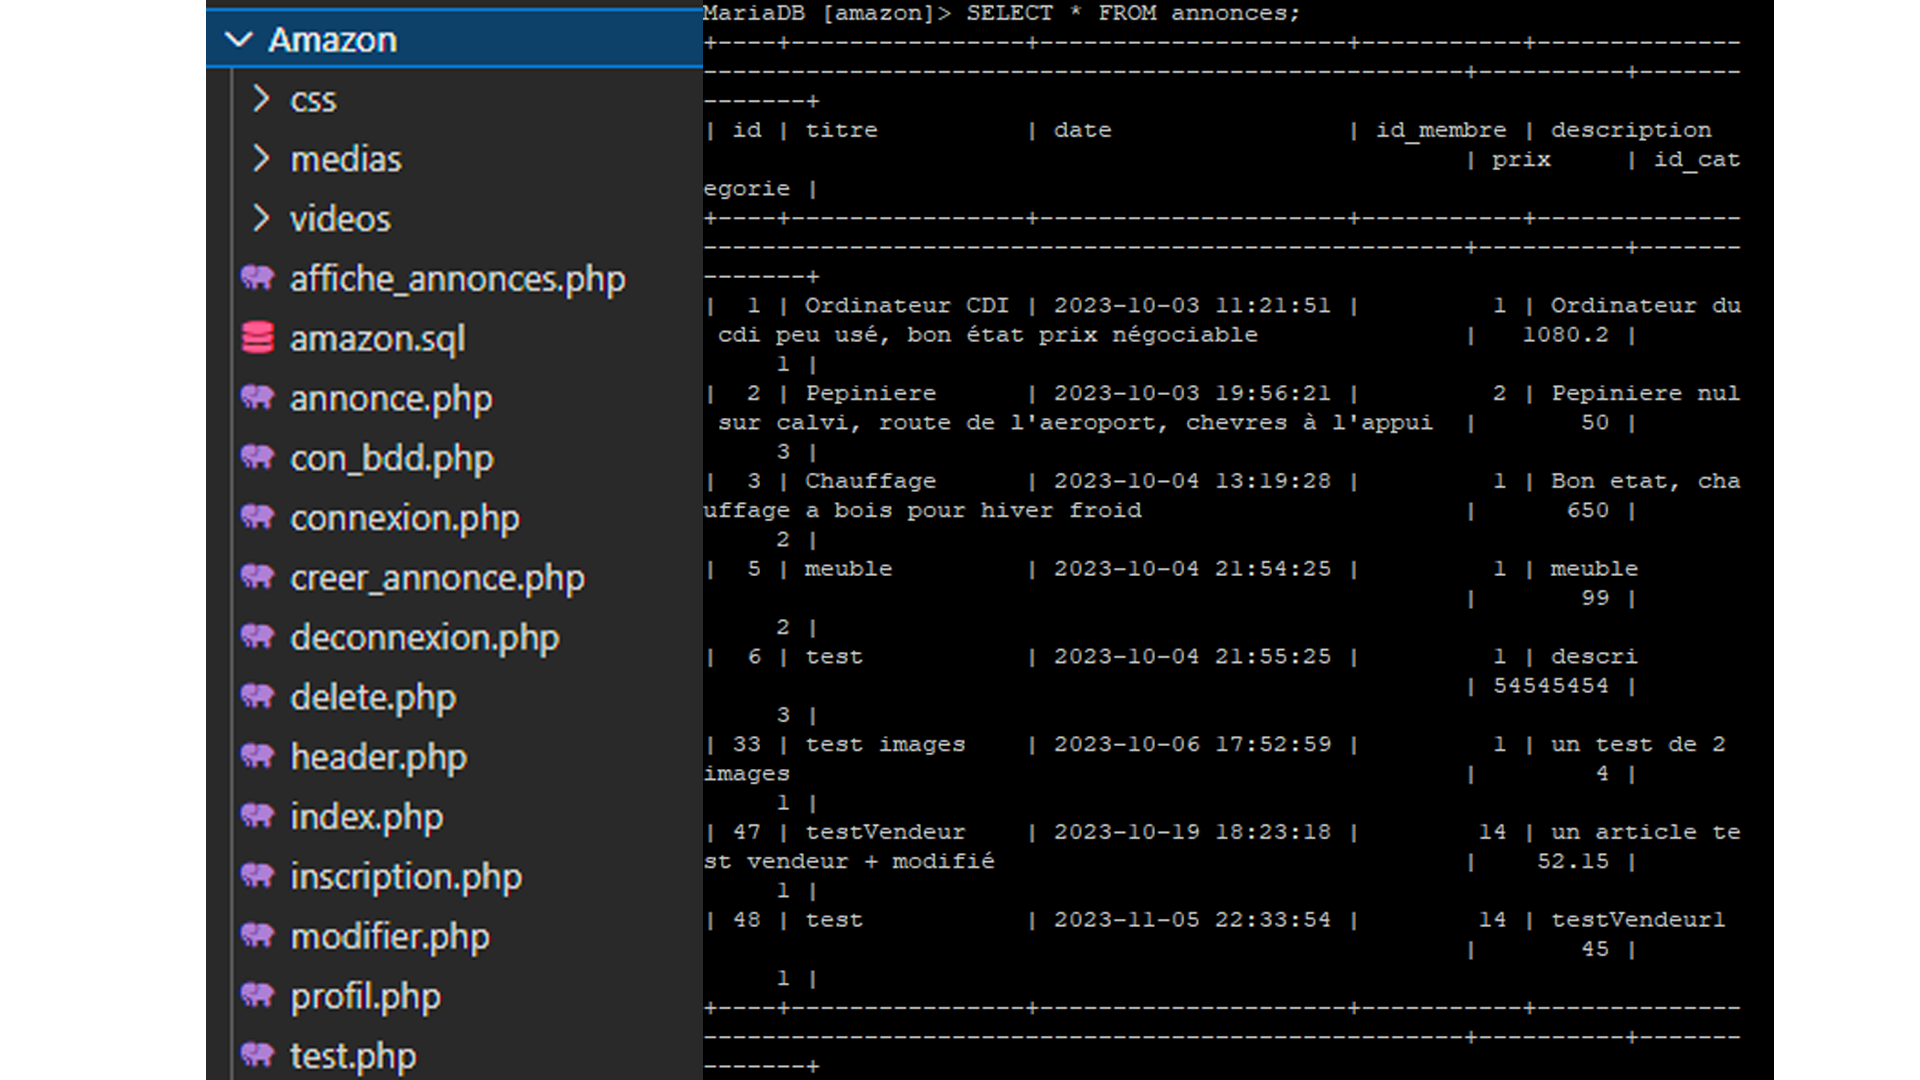Click the 'Pepiniere' title cell

(870, 393)
